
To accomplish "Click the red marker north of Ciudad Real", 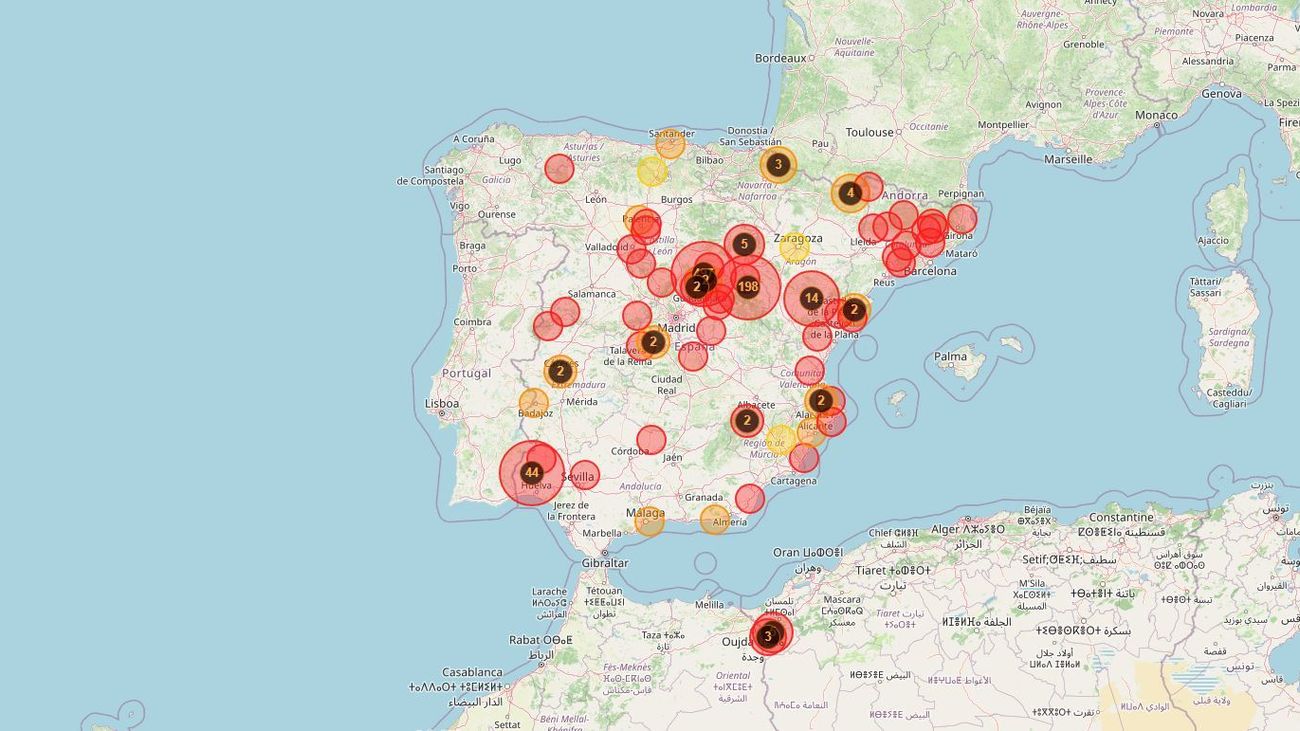I will tap(693, 356).
